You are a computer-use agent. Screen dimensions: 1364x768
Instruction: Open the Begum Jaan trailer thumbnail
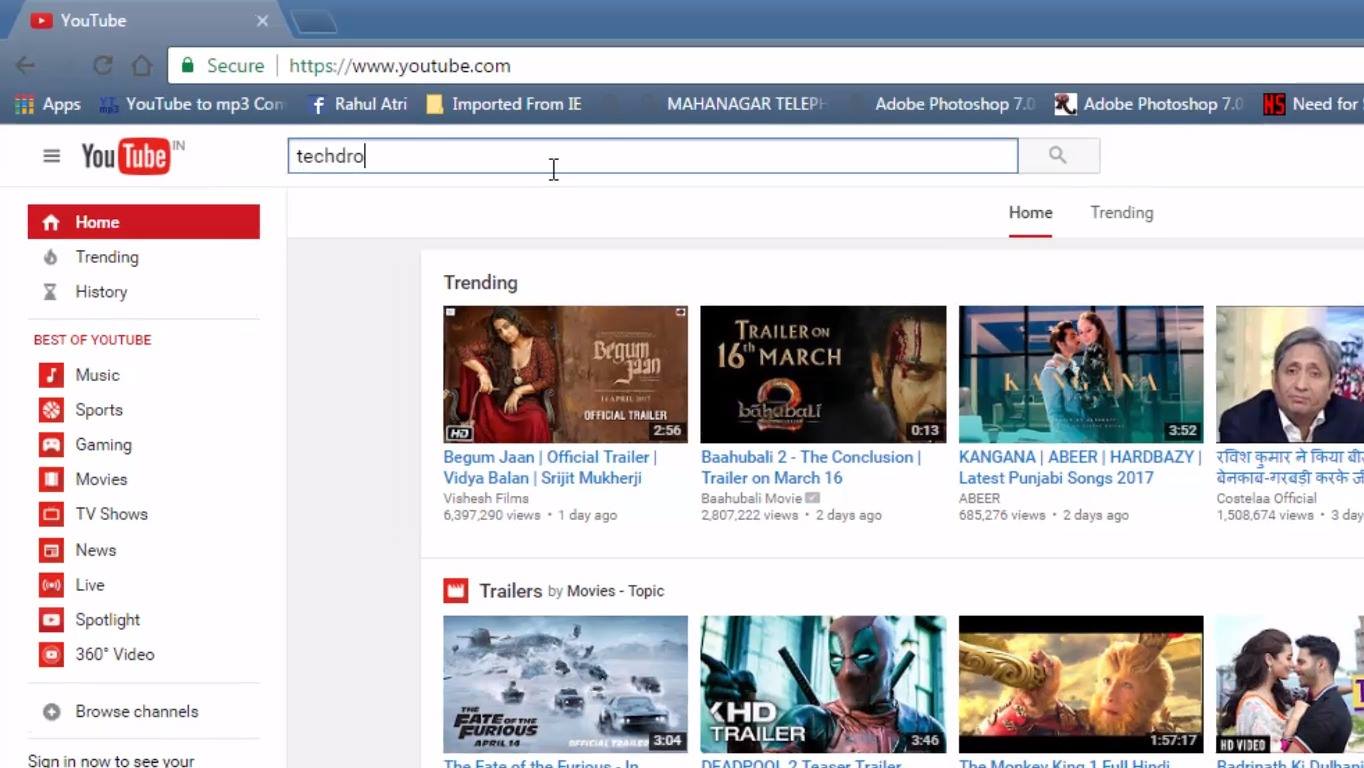click(x=566, y=374)
